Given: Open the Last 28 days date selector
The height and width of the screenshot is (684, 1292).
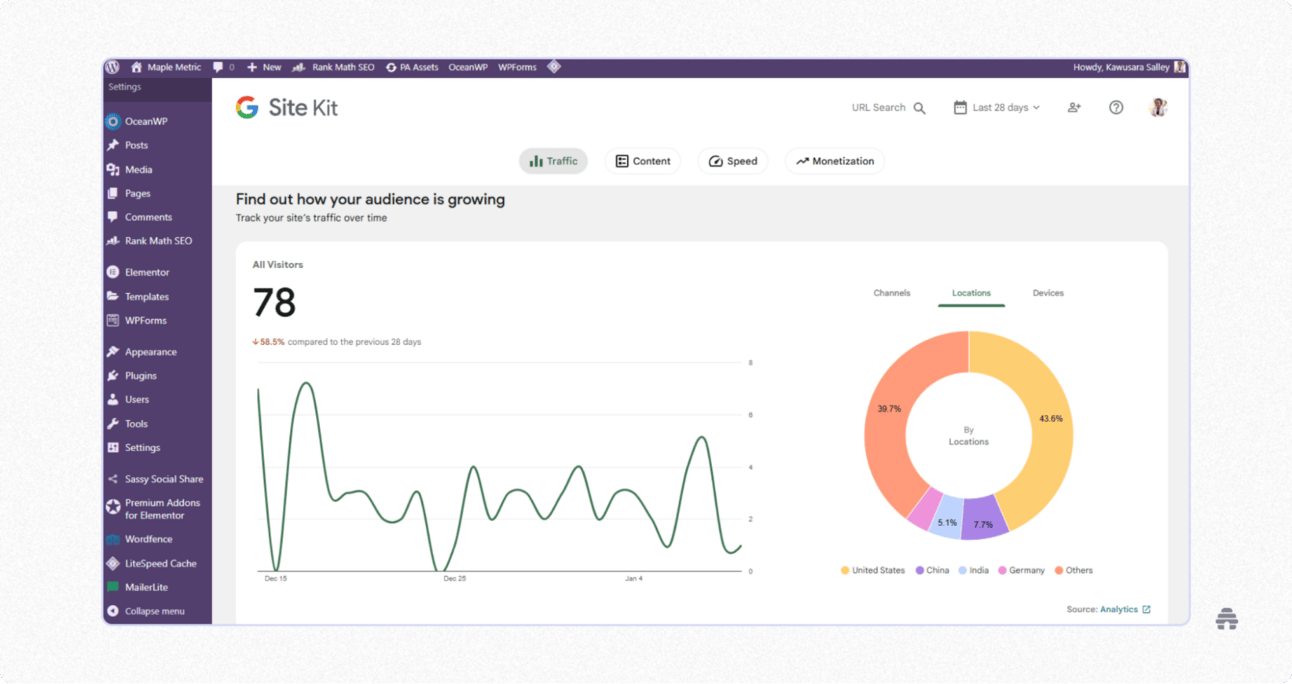Looking at the screenshot, I should point(996,107).
